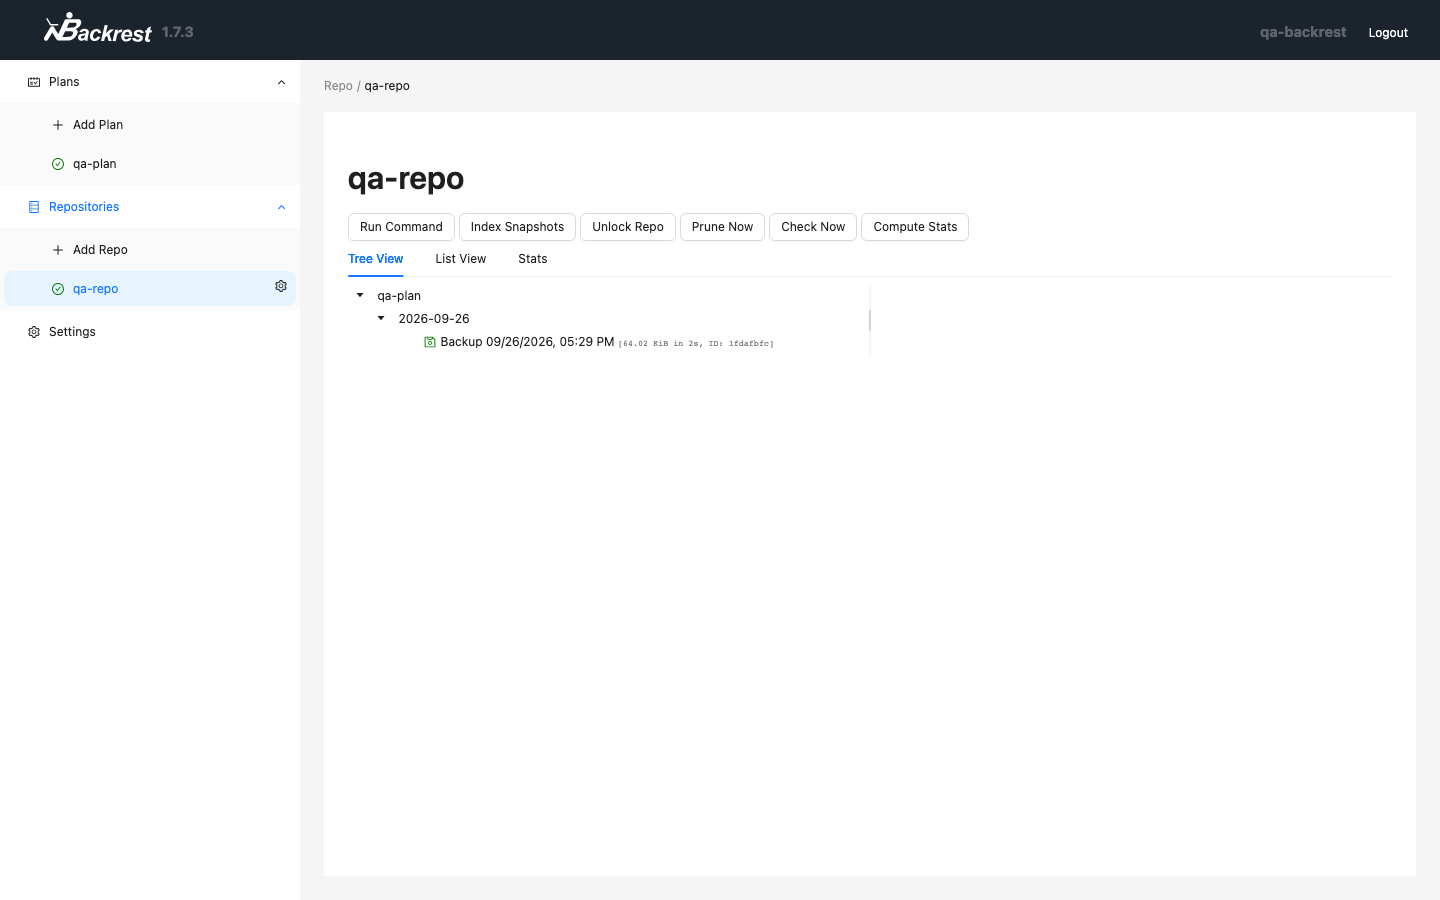Image resolution: width=1440 pixels, height=900 pixels.
Task: Select qa-repo in the sidebar
Action: pyautogui.click(x=150, y=289)
